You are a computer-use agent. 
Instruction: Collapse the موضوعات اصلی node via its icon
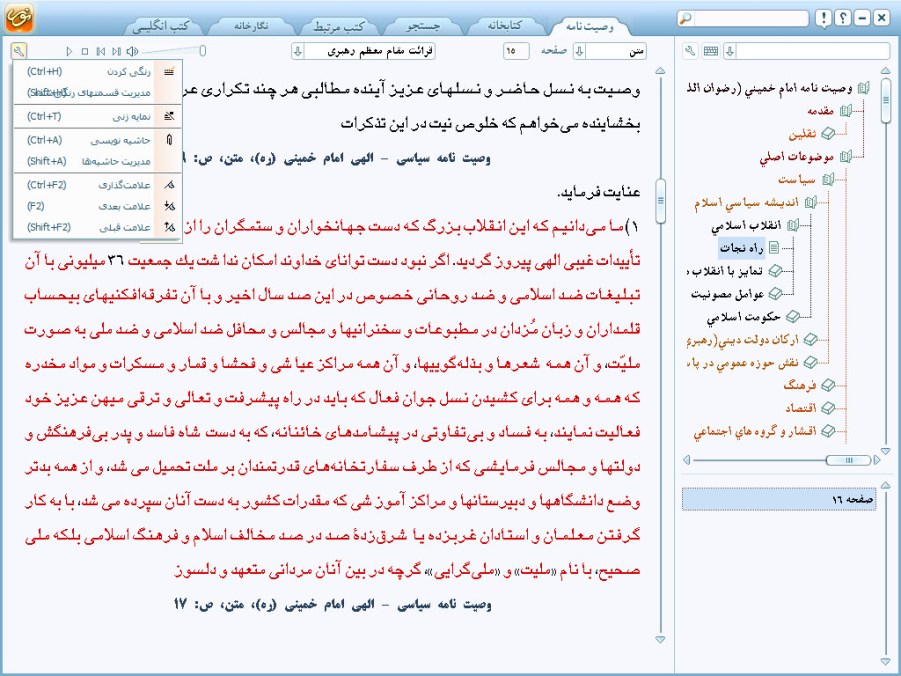click(845, 156)
